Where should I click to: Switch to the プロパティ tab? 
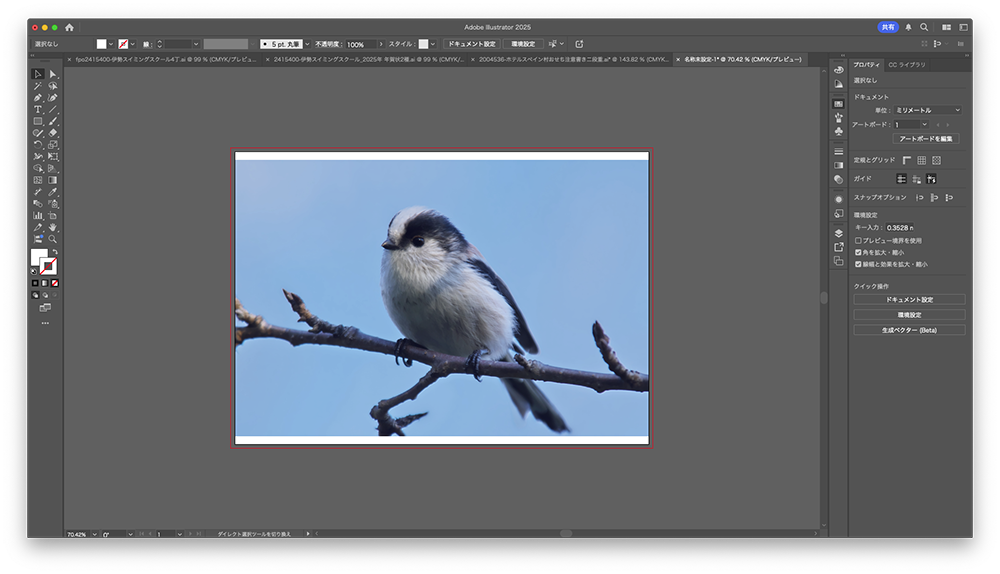point(867,64)
